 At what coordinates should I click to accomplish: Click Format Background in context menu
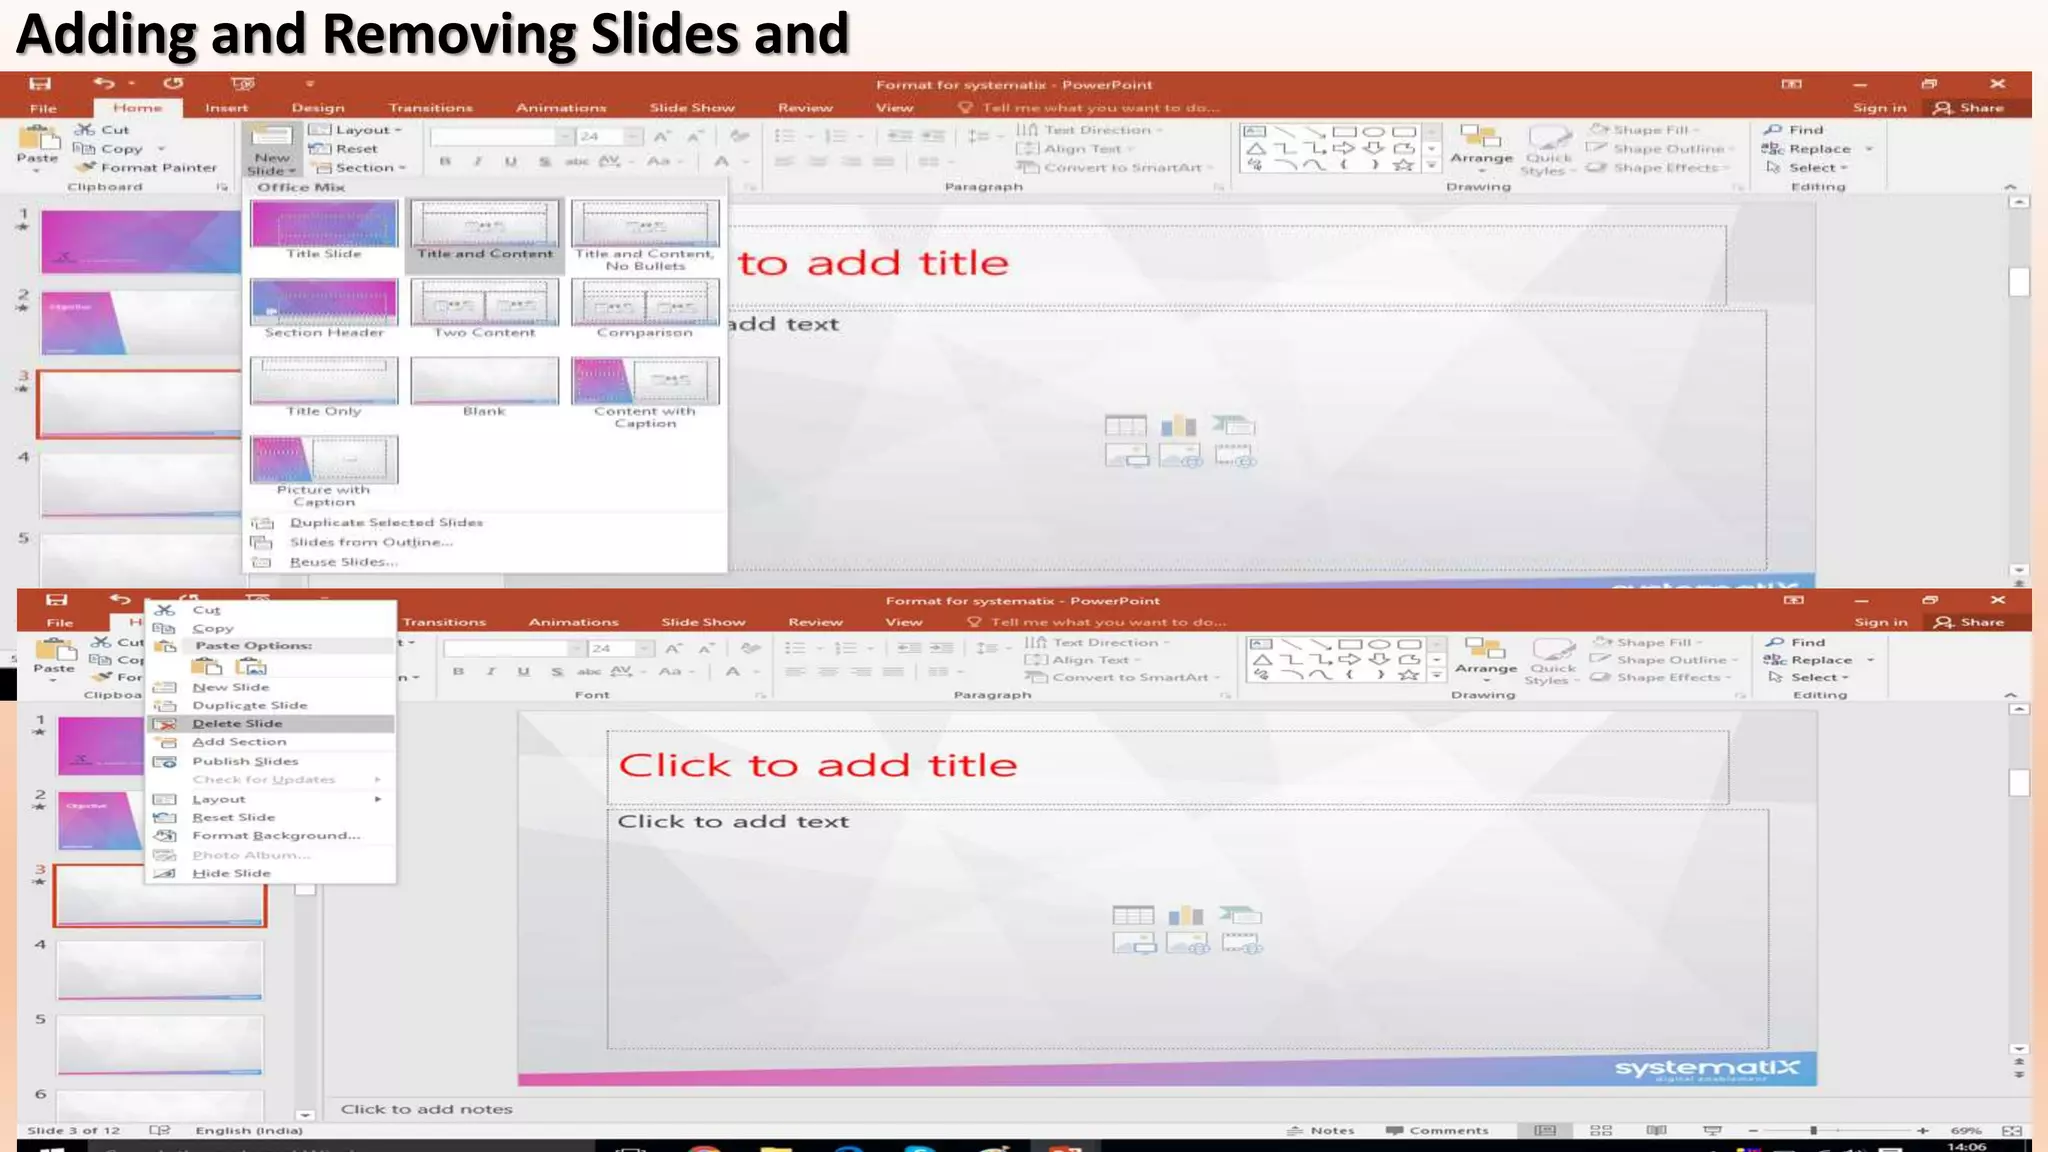coord(272,835)
